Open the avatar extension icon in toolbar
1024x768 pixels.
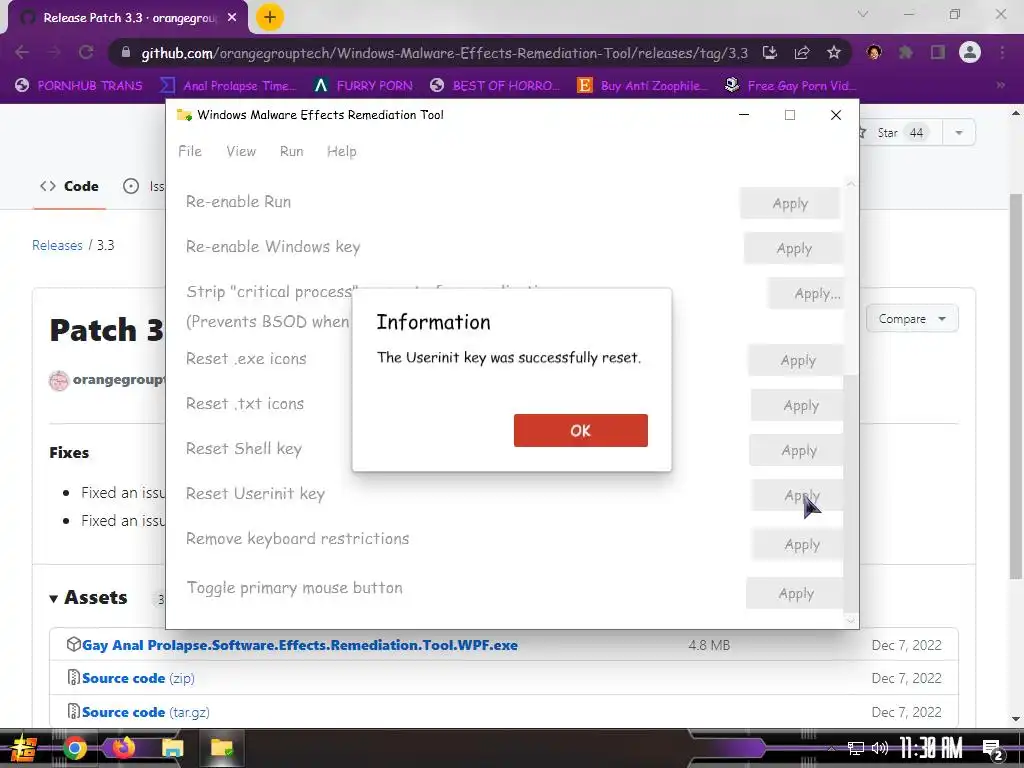pos(874,52)
